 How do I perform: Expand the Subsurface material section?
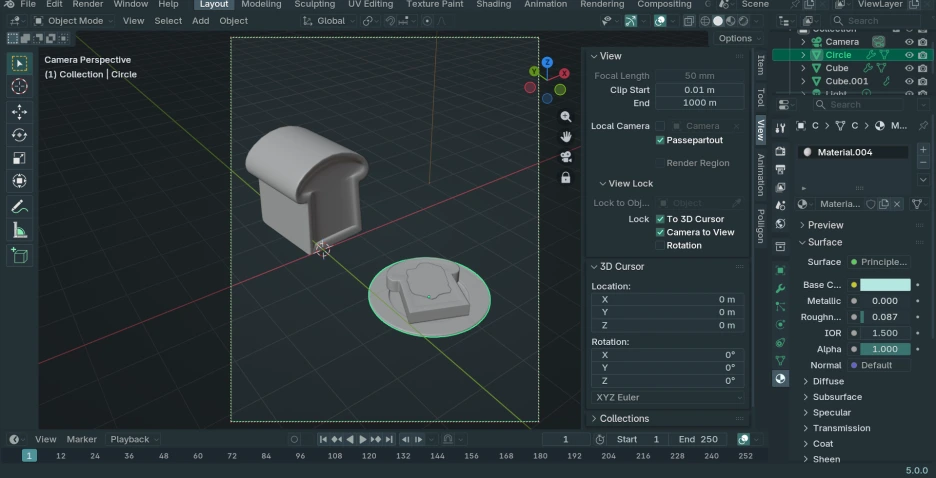tap(836, 397)
